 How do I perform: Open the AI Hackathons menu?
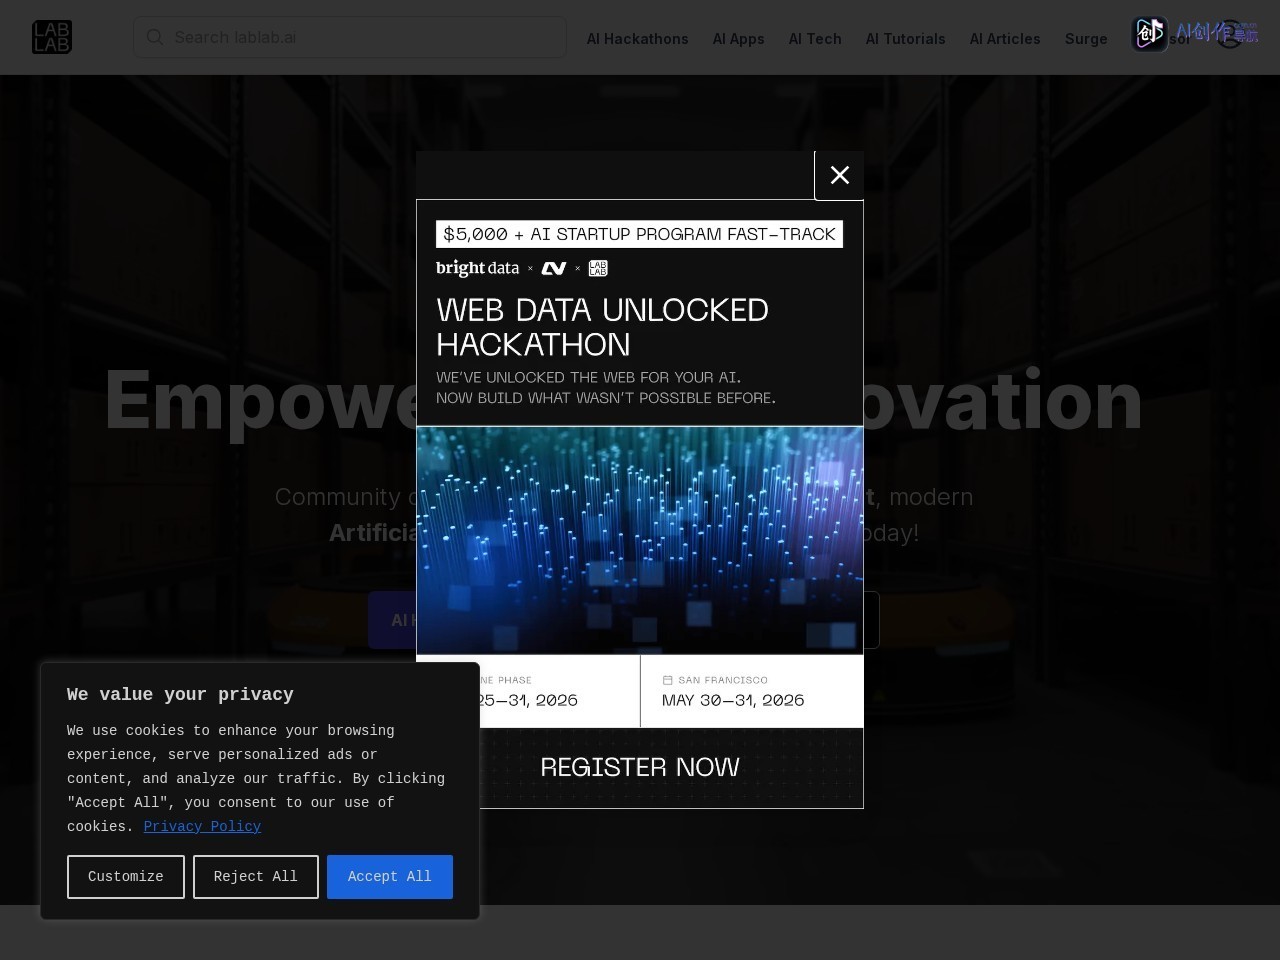click(637, 39)
